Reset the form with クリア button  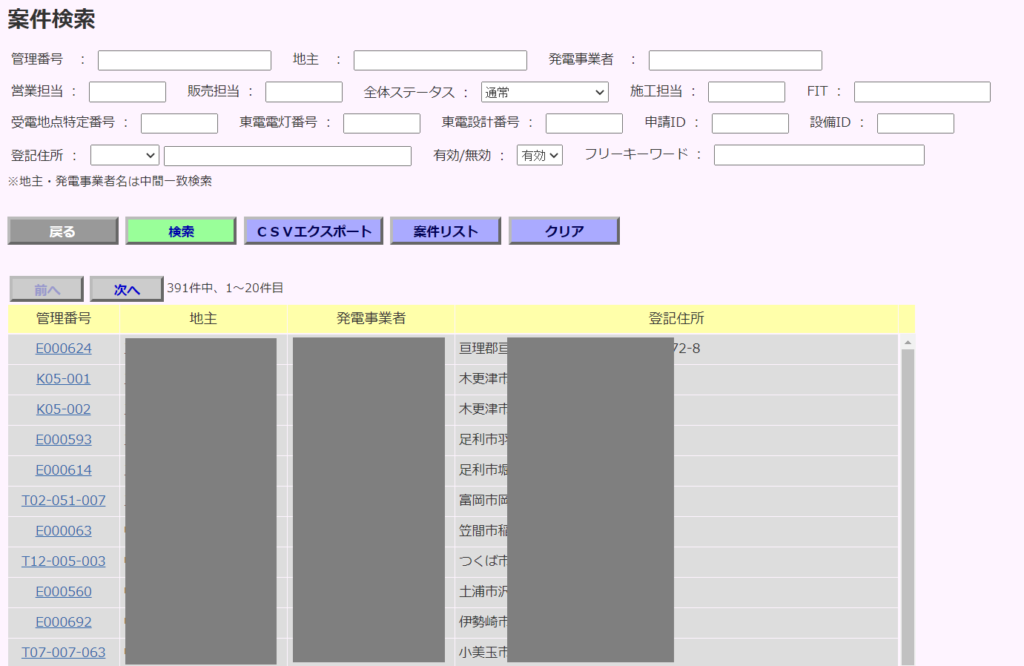click(x=564, y=231)
